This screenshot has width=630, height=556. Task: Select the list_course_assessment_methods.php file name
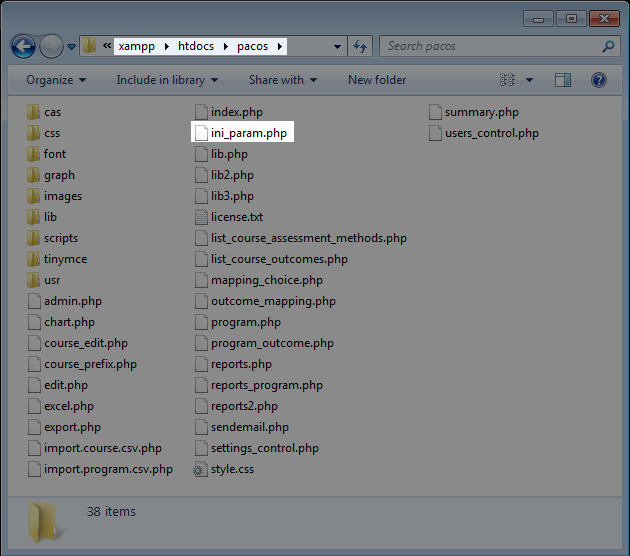coord(309,238)
